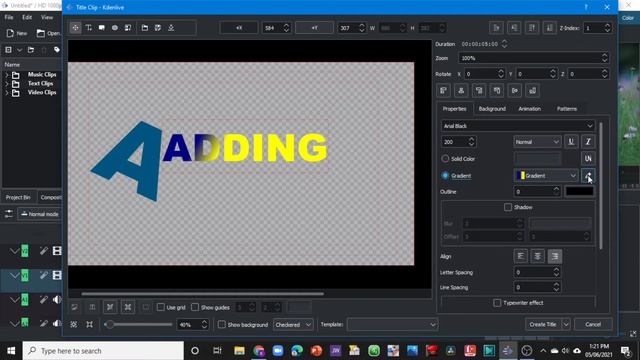The width and height of the screenshot is (640, 360).
Task: Click the outline color swatch
Action: [x=580, y=191]
